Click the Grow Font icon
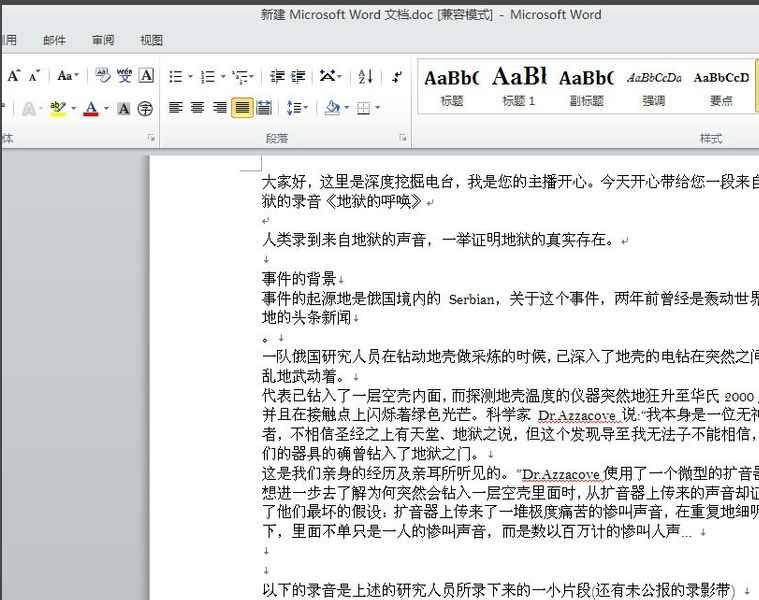This screenshot has width=759, height=600. click(x=14, y=76)
